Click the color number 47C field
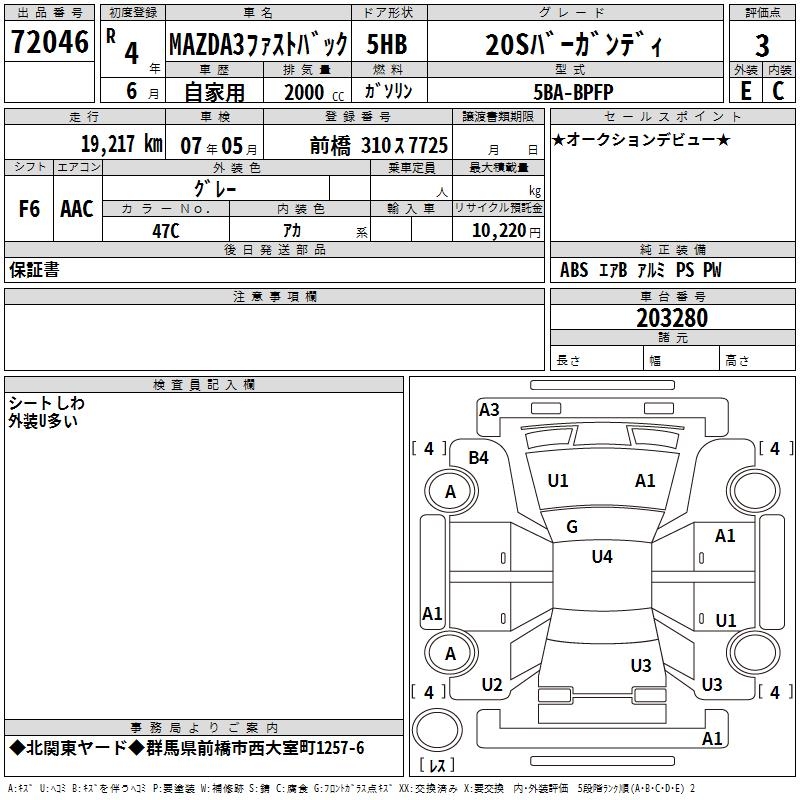This screenshot has width=800, height=800. (x=166, y=229)
